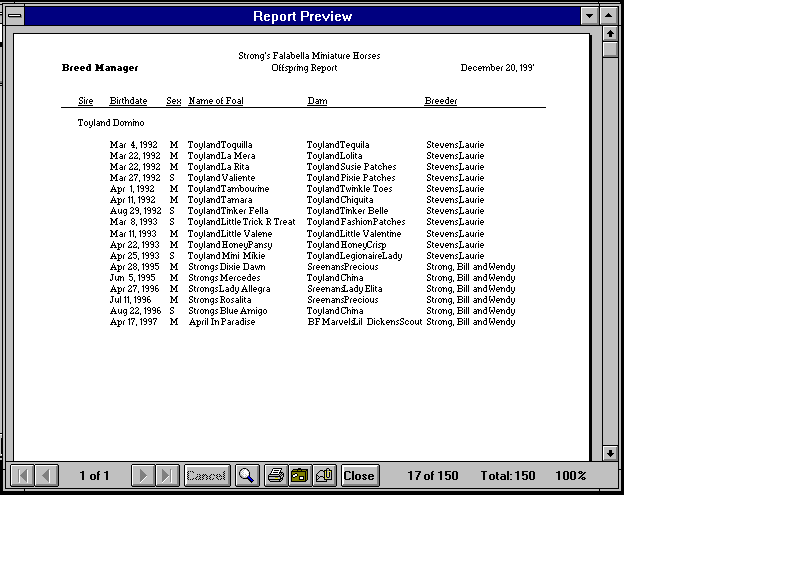Click the magnifying glass zoom icon

coord(247,476)
